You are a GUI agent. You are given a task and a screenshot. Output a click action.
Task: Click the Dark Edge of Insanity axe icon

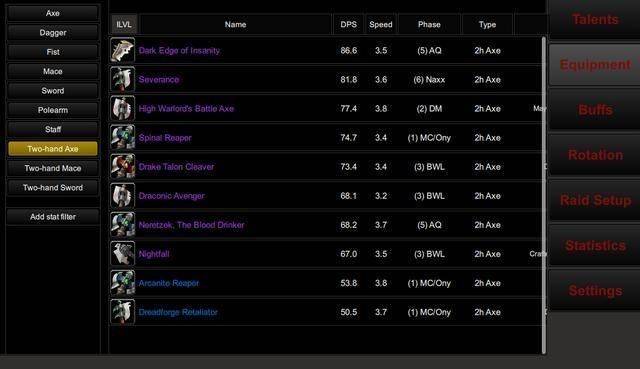click(x=122, y=50)
